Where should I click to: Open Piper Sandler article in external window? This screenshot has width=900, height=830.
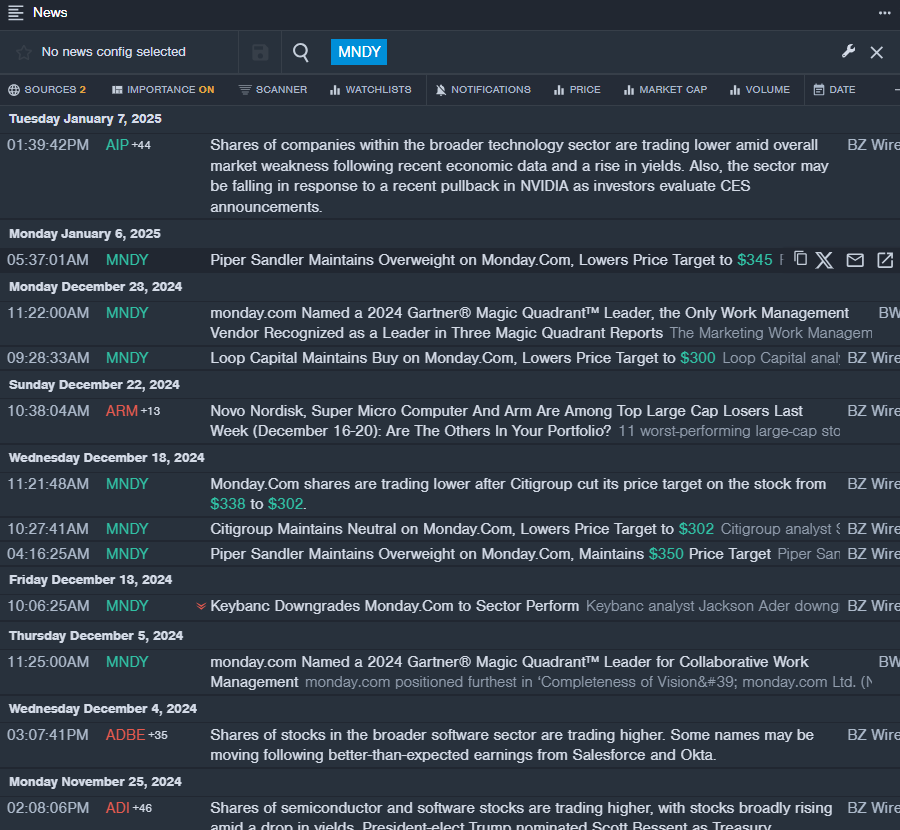[885, 260]
